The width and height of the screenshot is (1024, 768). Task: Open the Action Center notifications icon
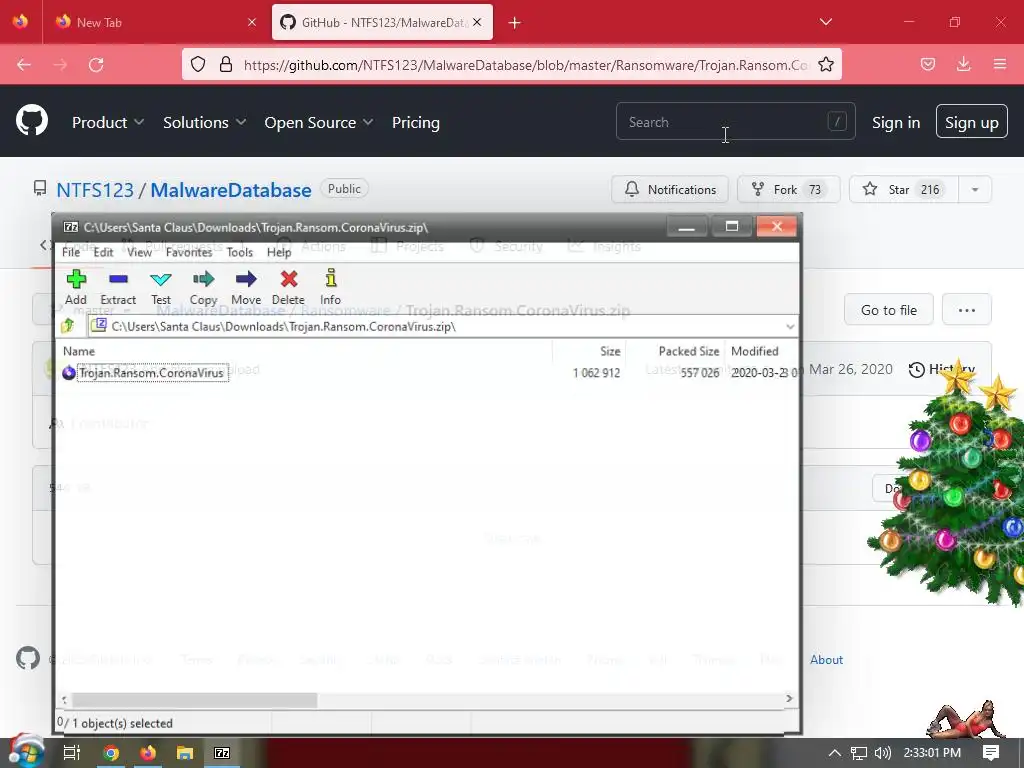[x=991, y=753]
